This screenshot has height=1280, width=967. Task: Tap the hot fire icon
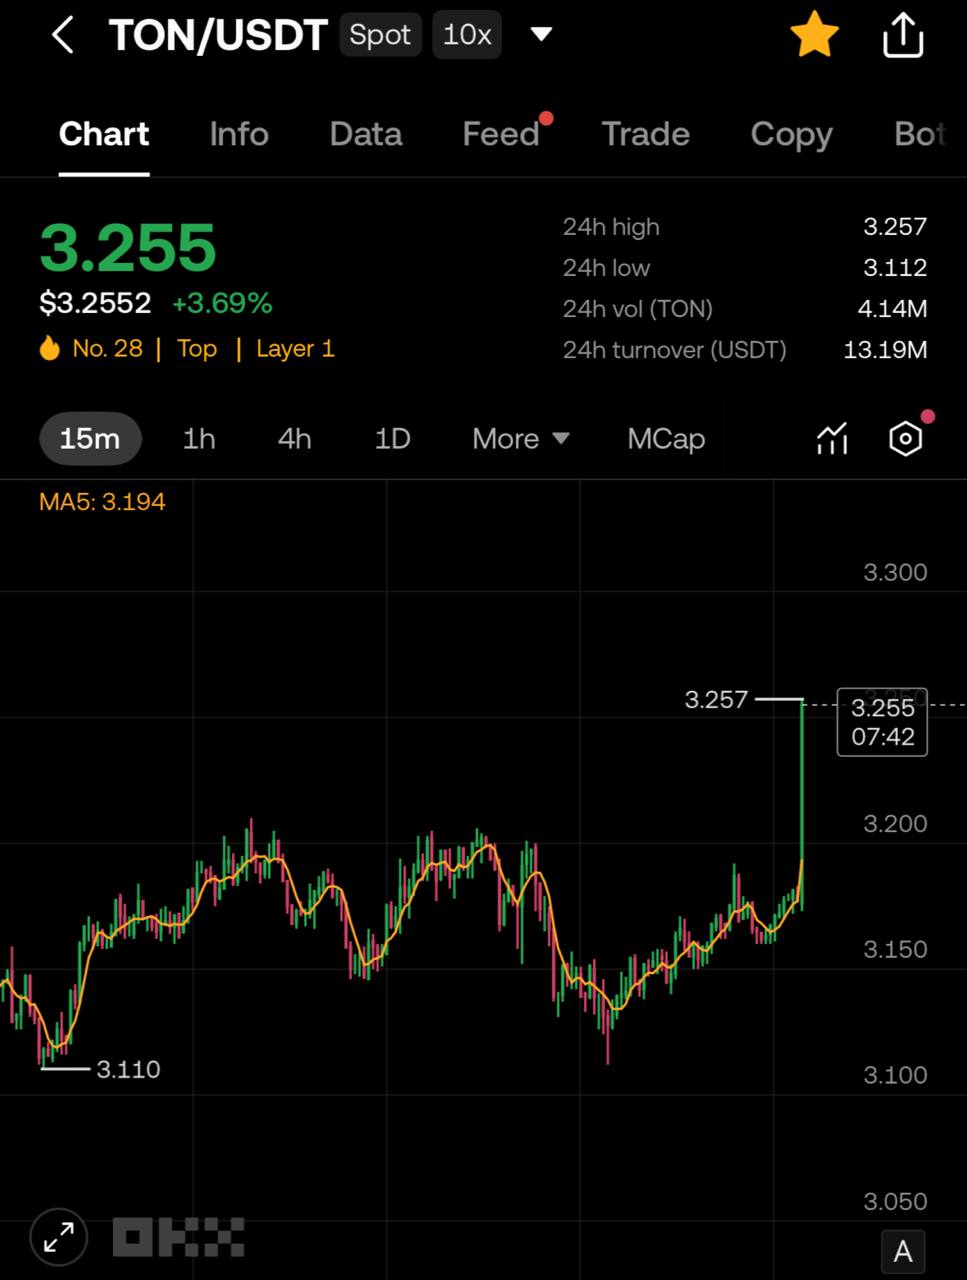click(49, 348)
